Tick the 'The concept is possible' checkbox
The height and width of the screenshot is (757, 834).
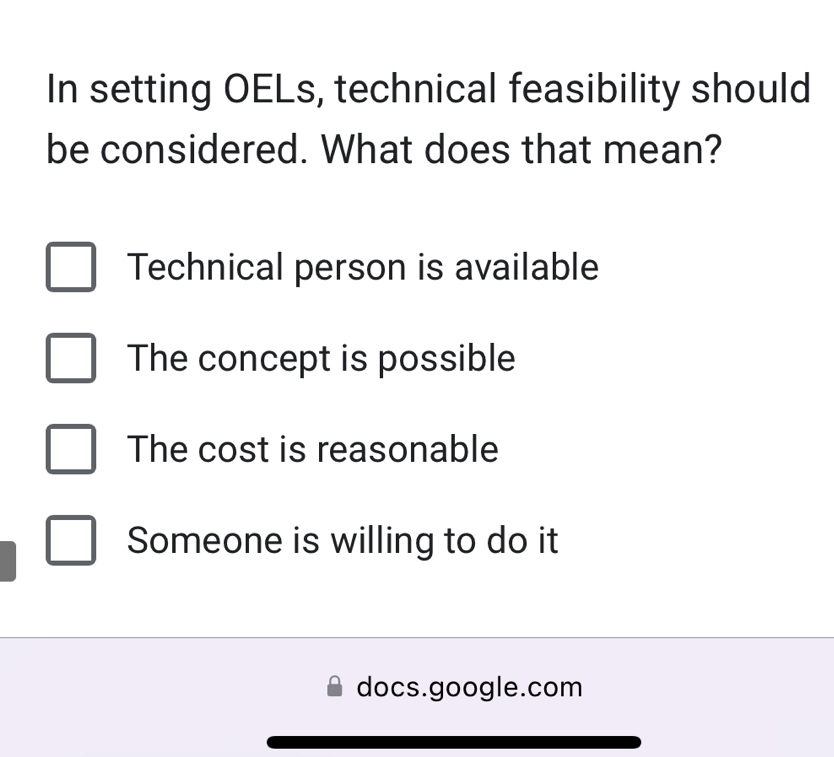click(x=71, y=358)
